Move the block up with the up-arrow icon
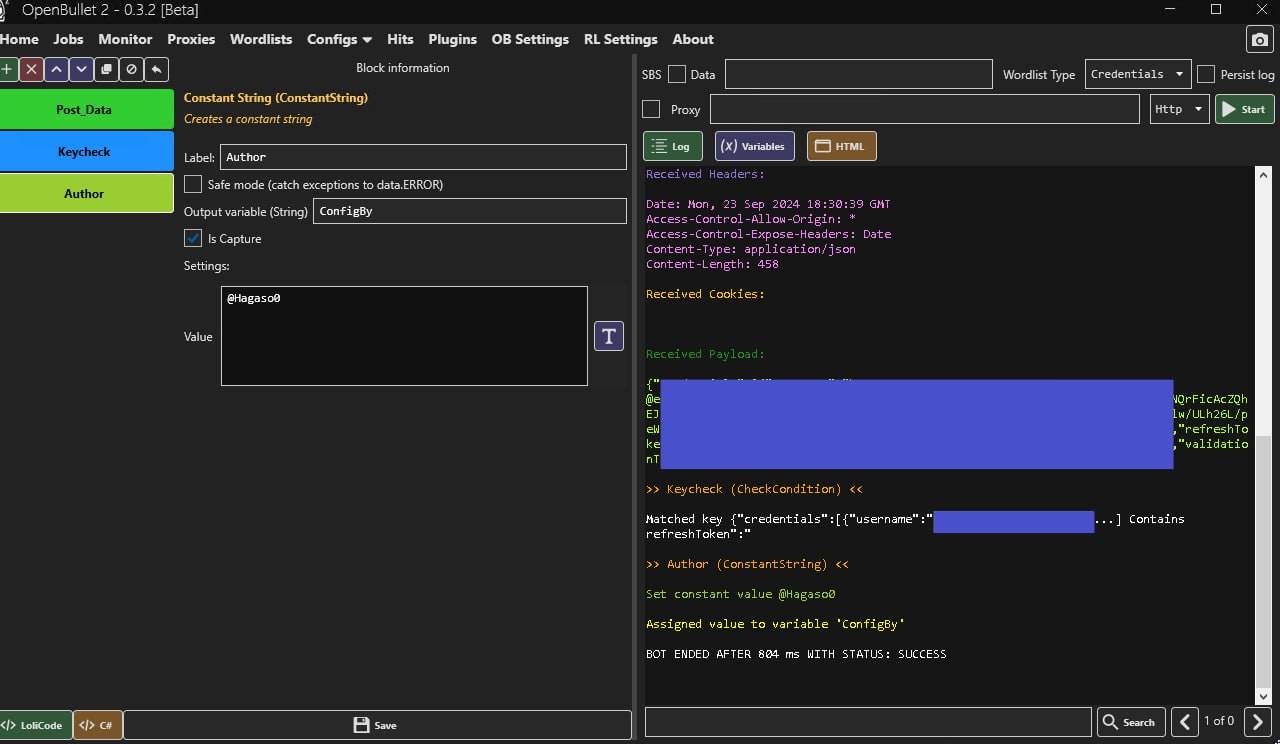Image resolution: width=1280 pixels, height=744 pixels. tap(57, 69)
